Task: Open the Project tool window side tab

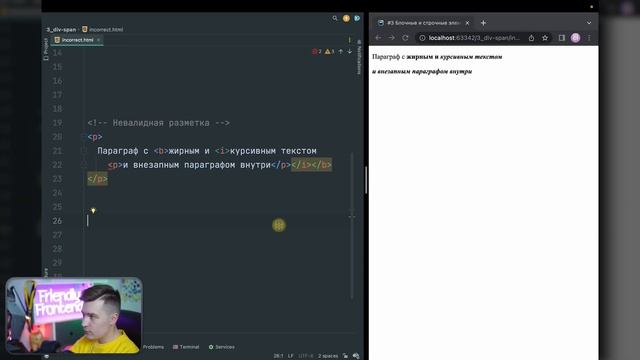Action: [46, 49]
